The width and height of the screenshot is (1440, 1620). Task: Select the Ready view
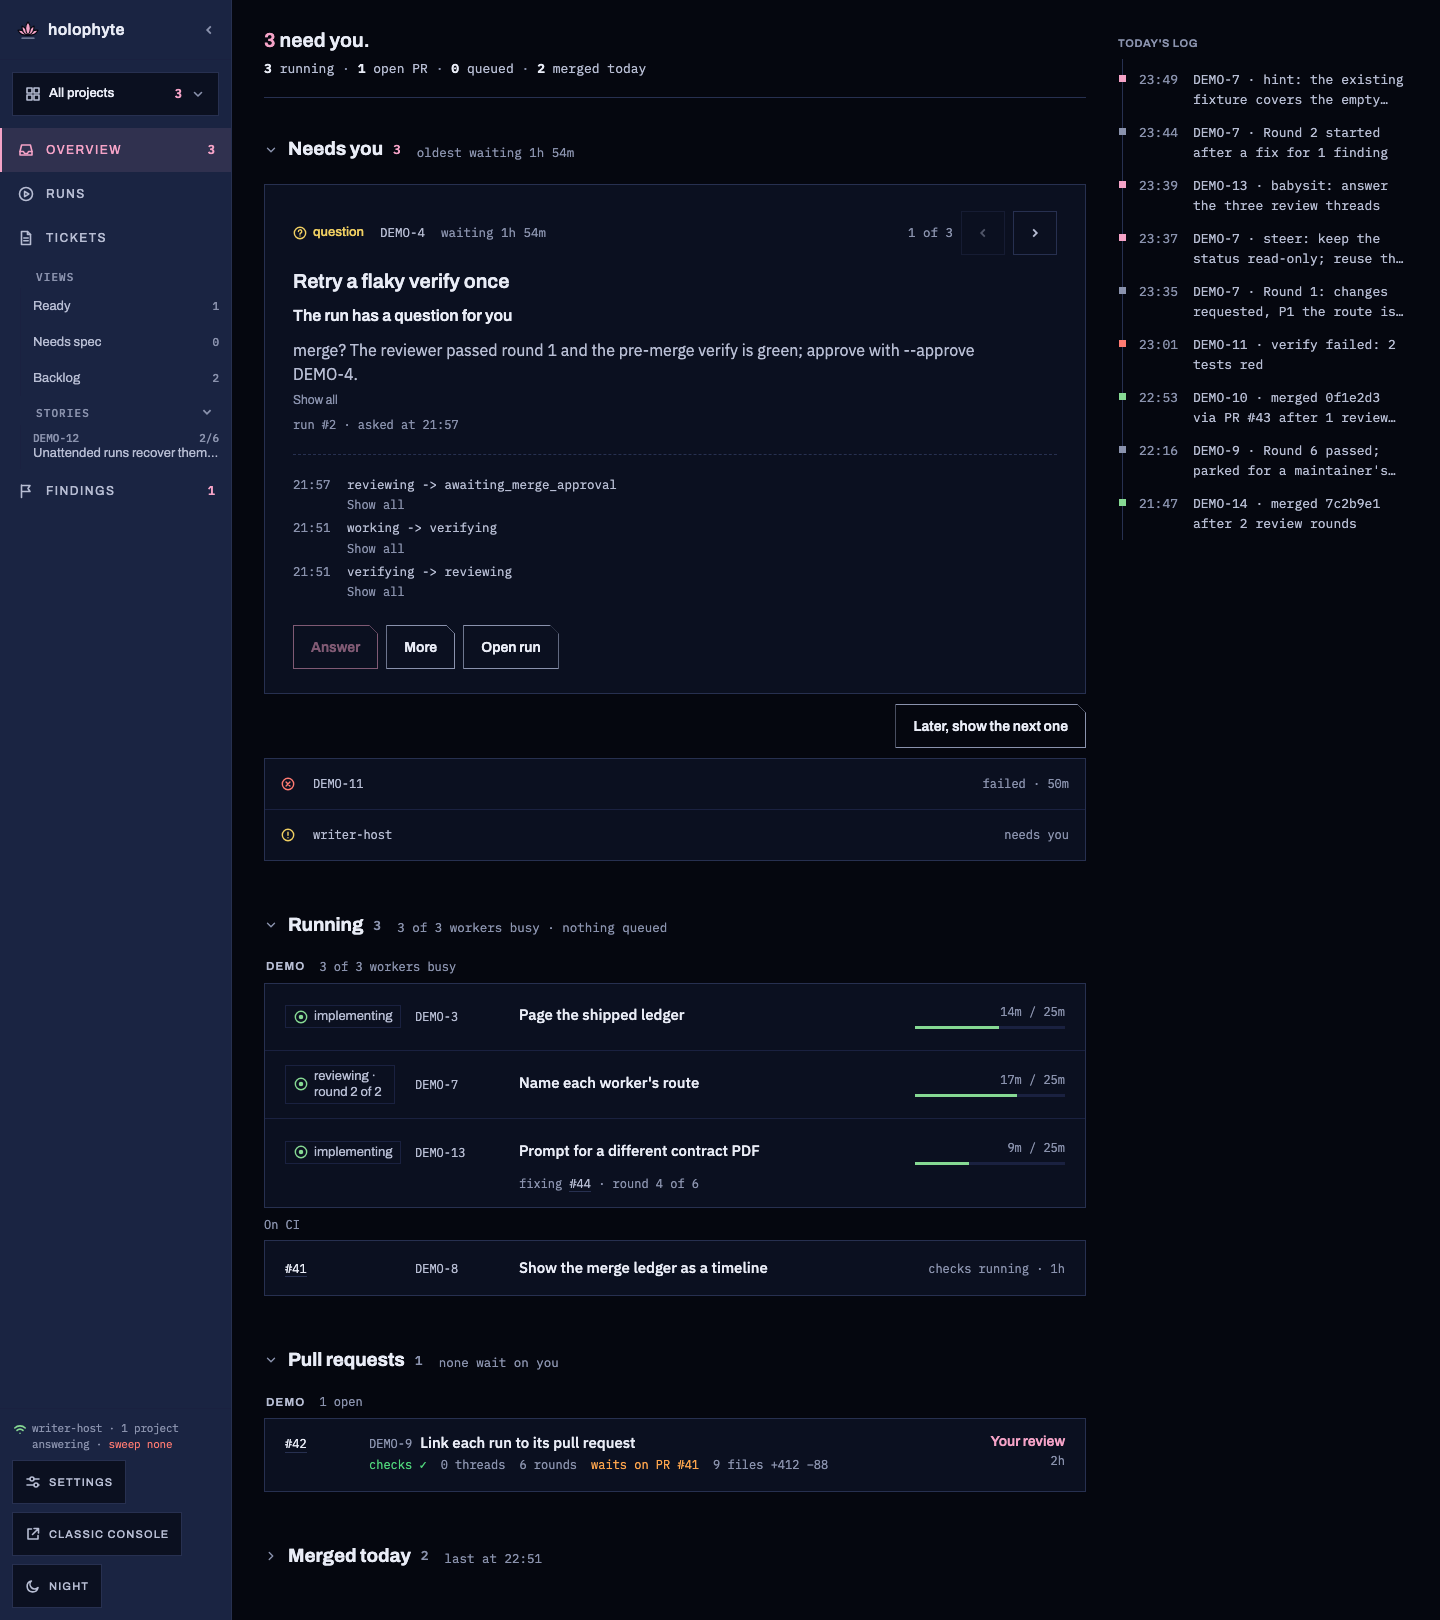click(126, 306)
